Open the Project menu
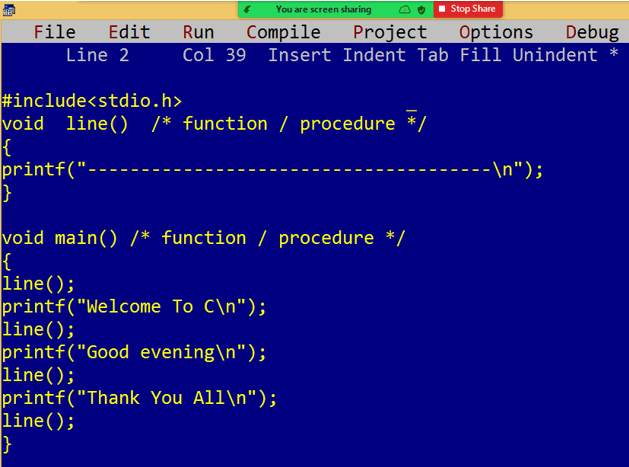 [390, 32]
